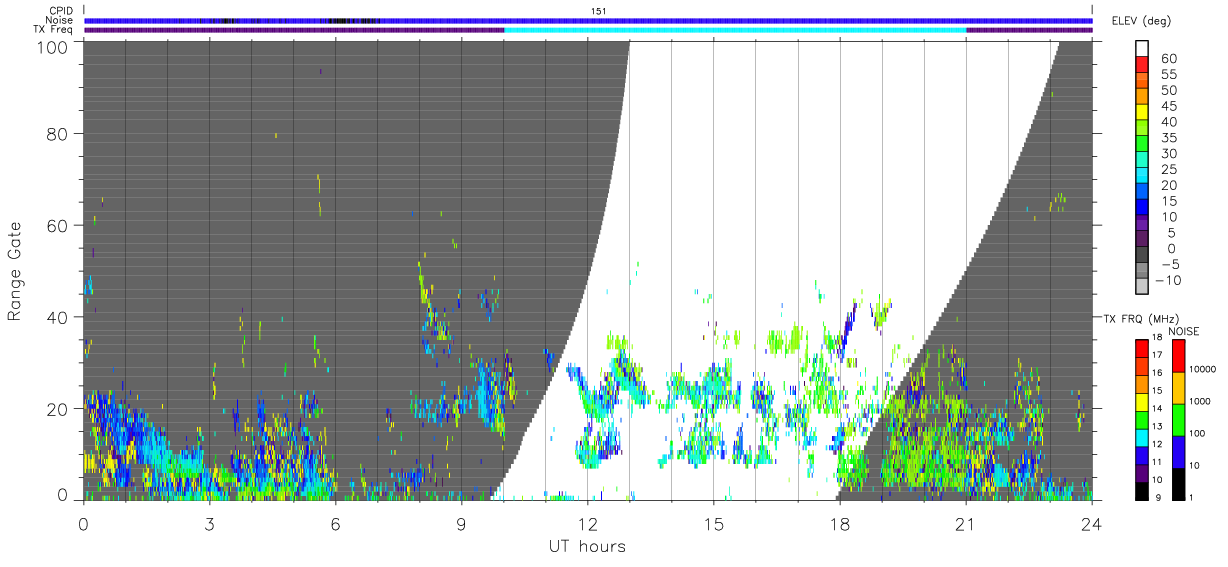
Task: Click the x-axis tick label '3'
Action: pos(209,523)
